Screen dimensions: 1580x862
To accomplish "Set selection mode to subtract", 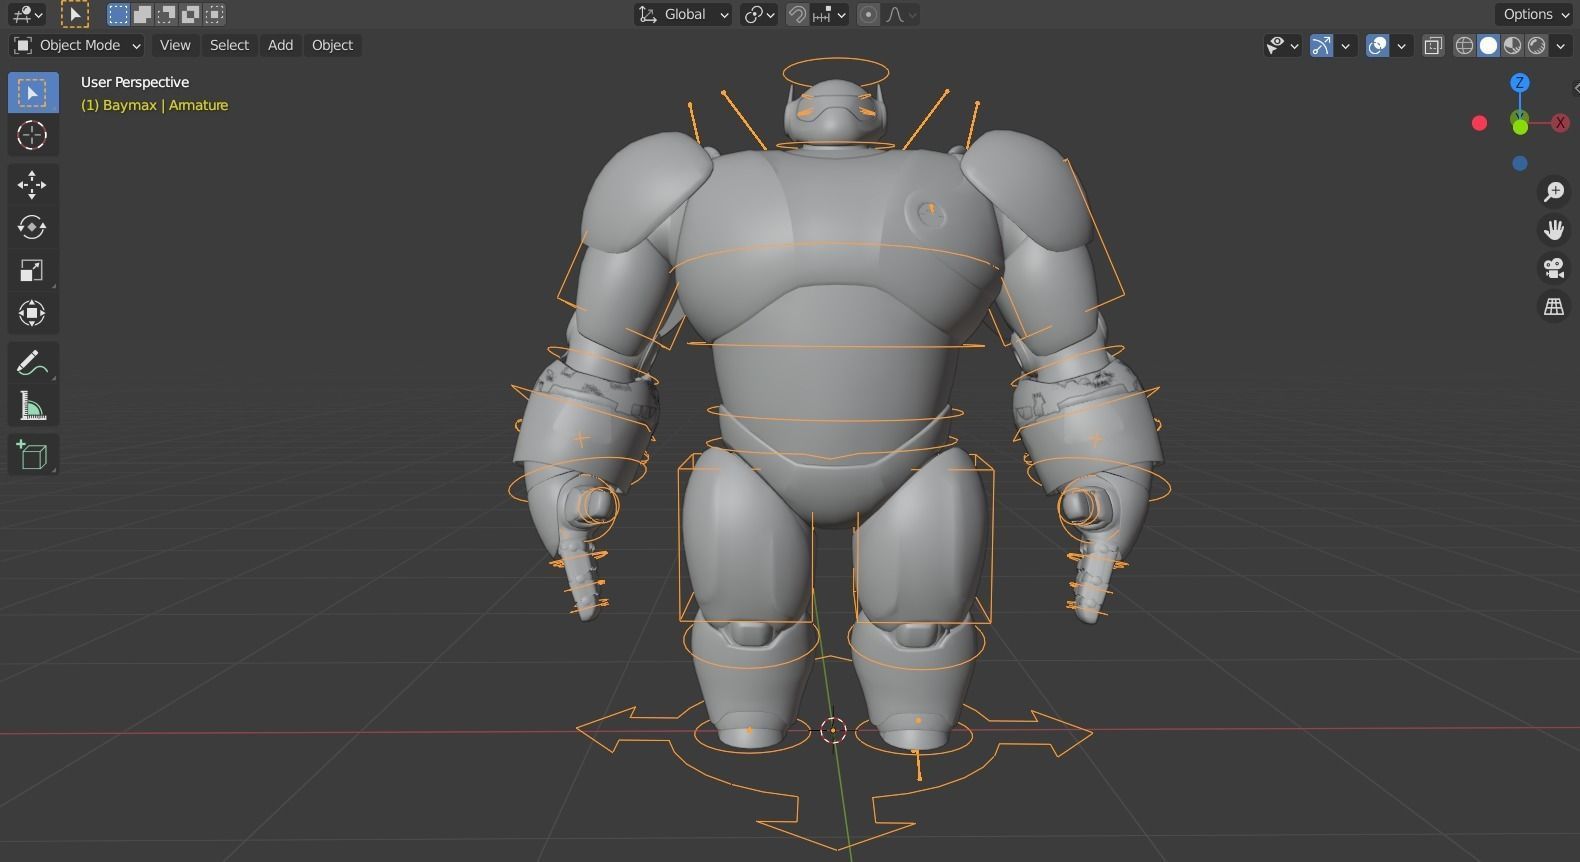I will (x=166, y=14).
